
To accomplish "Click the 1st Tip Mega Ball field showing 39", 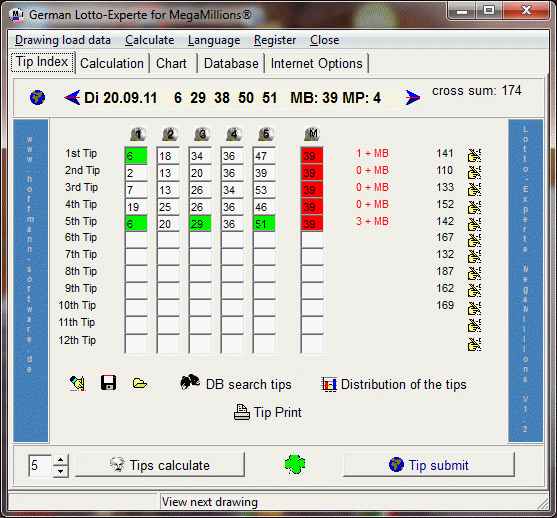I will pyautogui.click(x=312, y=156).
